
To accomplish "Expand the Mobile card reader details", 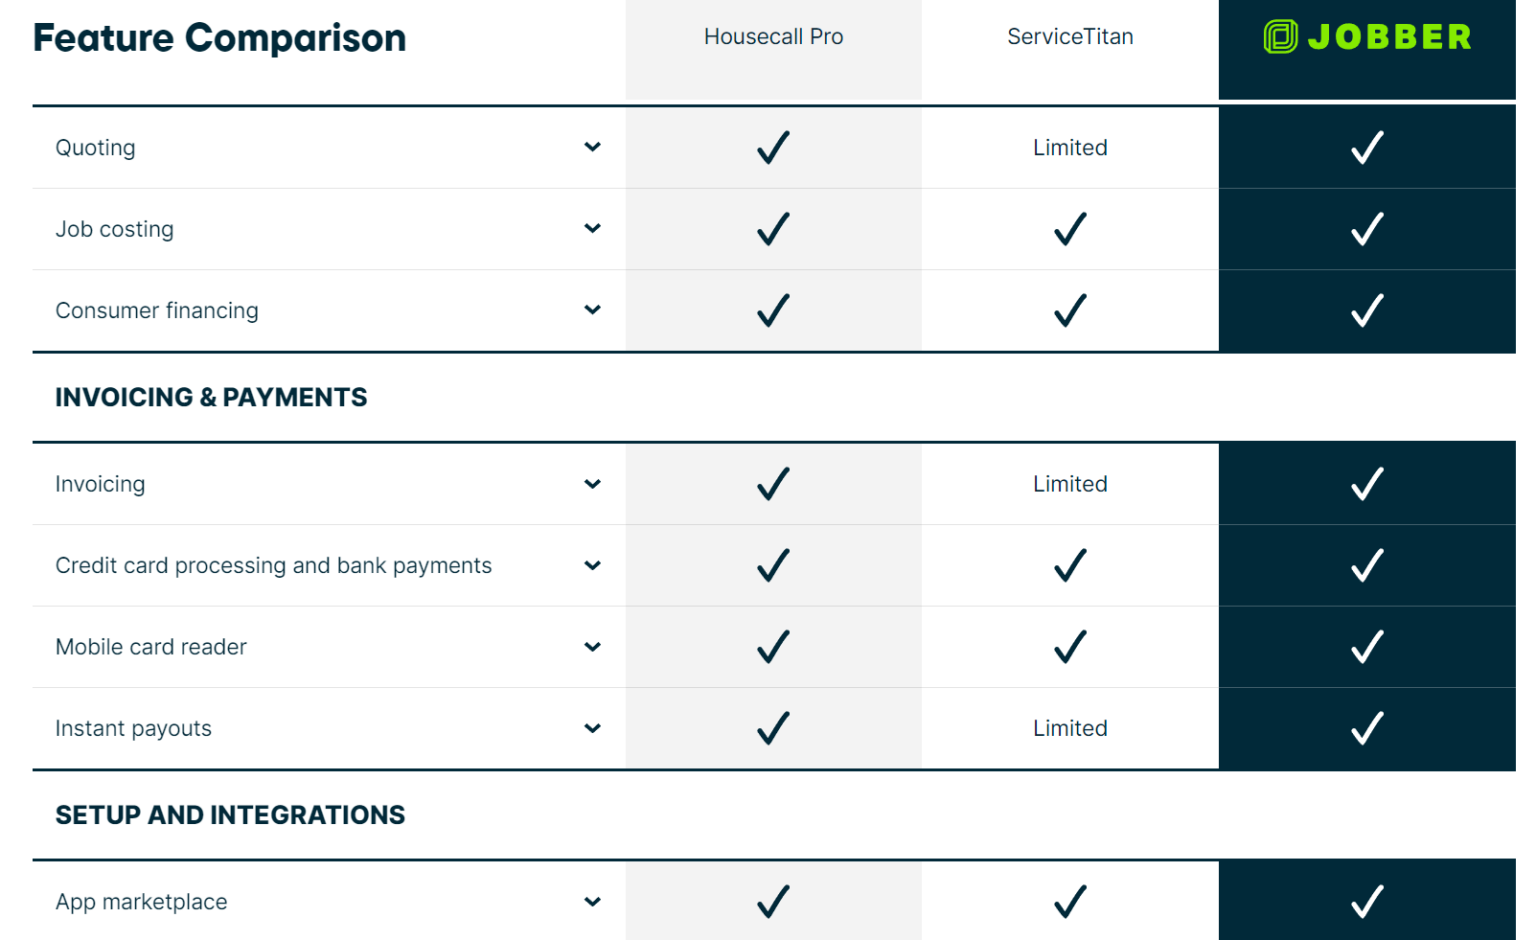I will point(592,647).
